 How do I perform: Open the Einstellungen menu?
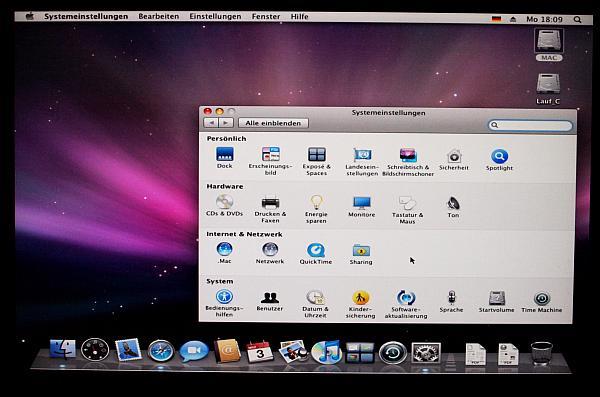pyautogui.click(x=215, y=16)
